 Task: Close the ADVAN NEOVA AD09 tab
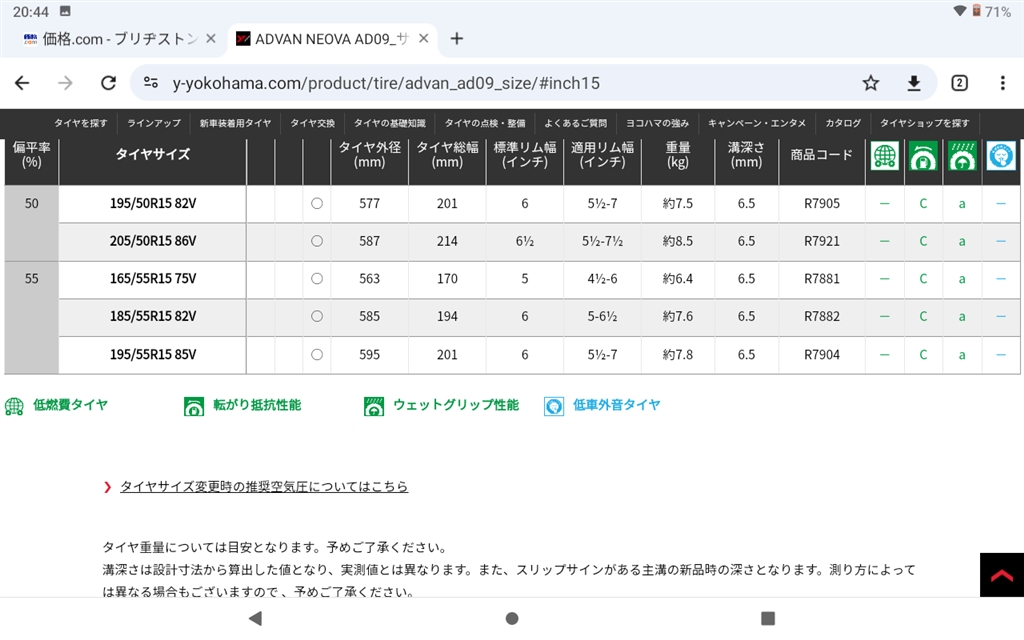[x=424, y=39]
